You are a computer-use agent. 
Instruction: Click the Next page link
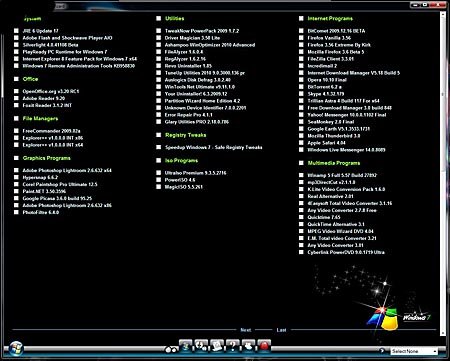point(246,330)
